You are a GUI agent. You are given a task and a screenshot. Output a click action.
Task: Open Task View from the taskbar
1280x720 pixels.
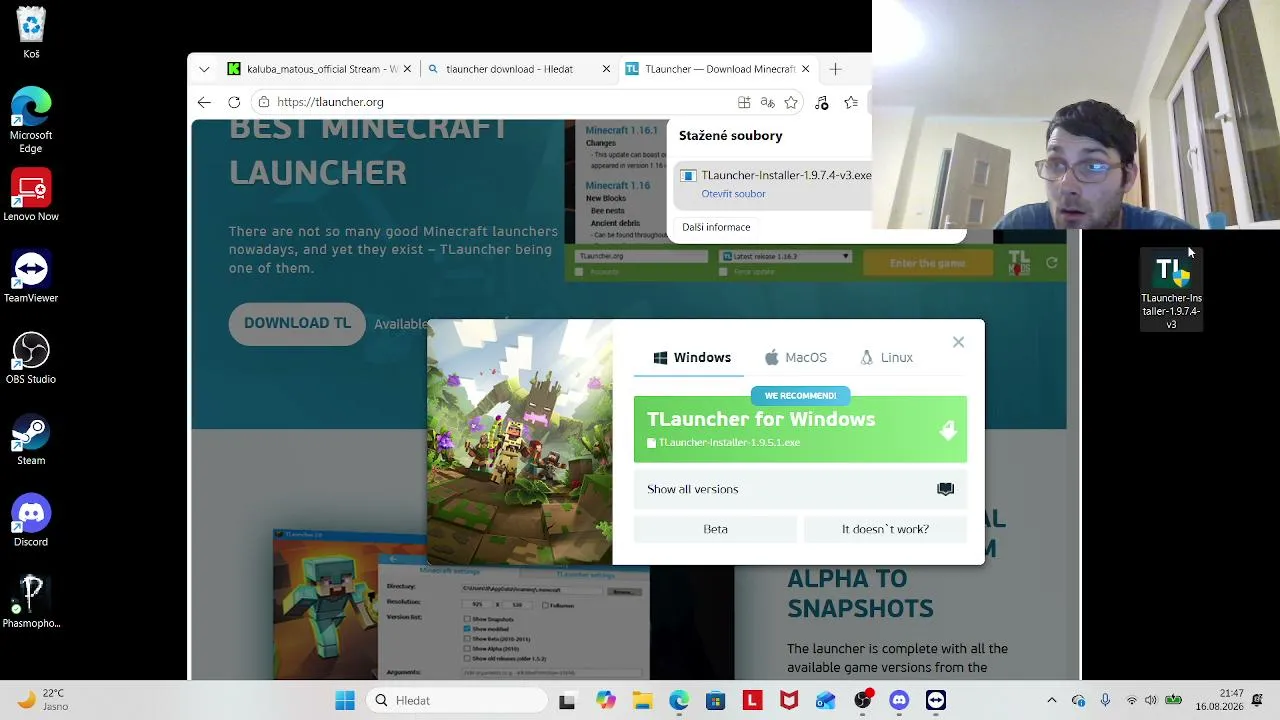point(567,700)
